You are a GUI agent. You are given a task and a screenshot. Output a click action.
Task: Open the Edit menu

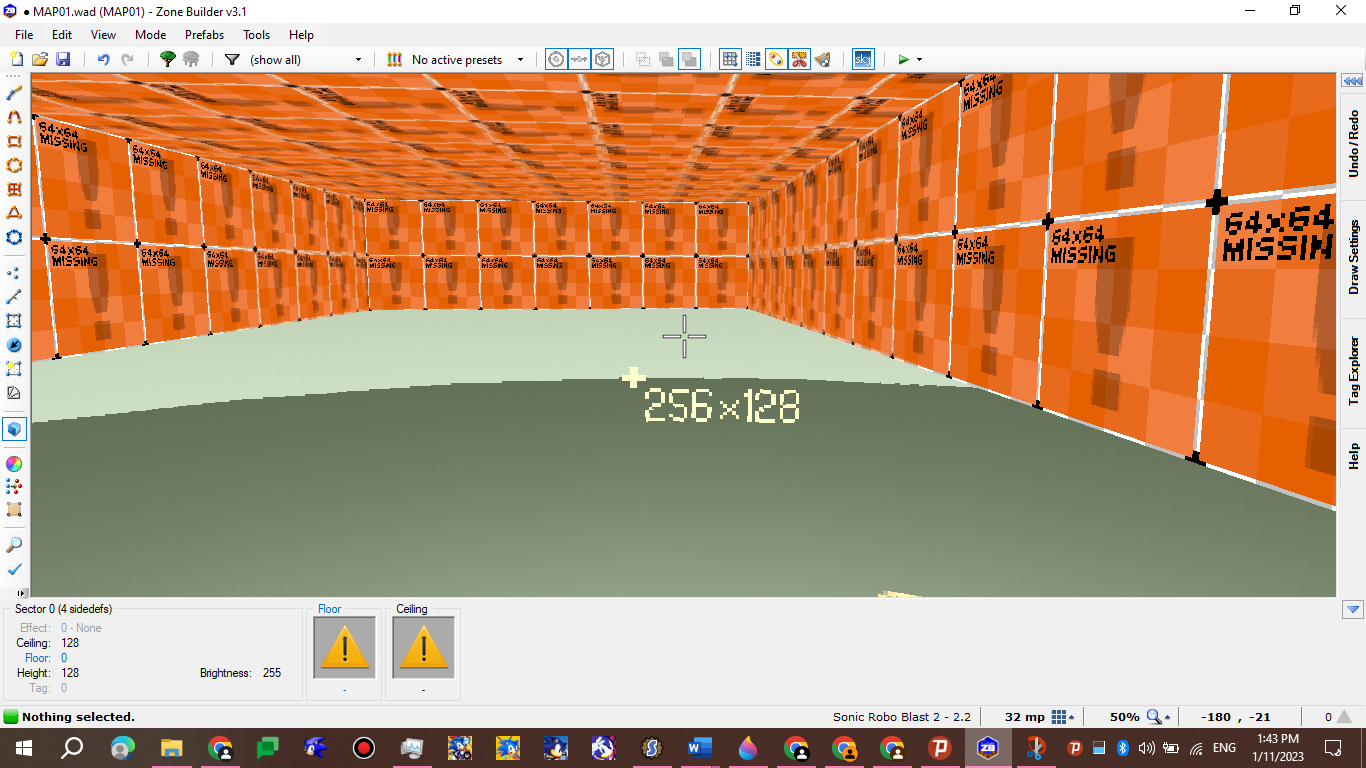(62, 34)
